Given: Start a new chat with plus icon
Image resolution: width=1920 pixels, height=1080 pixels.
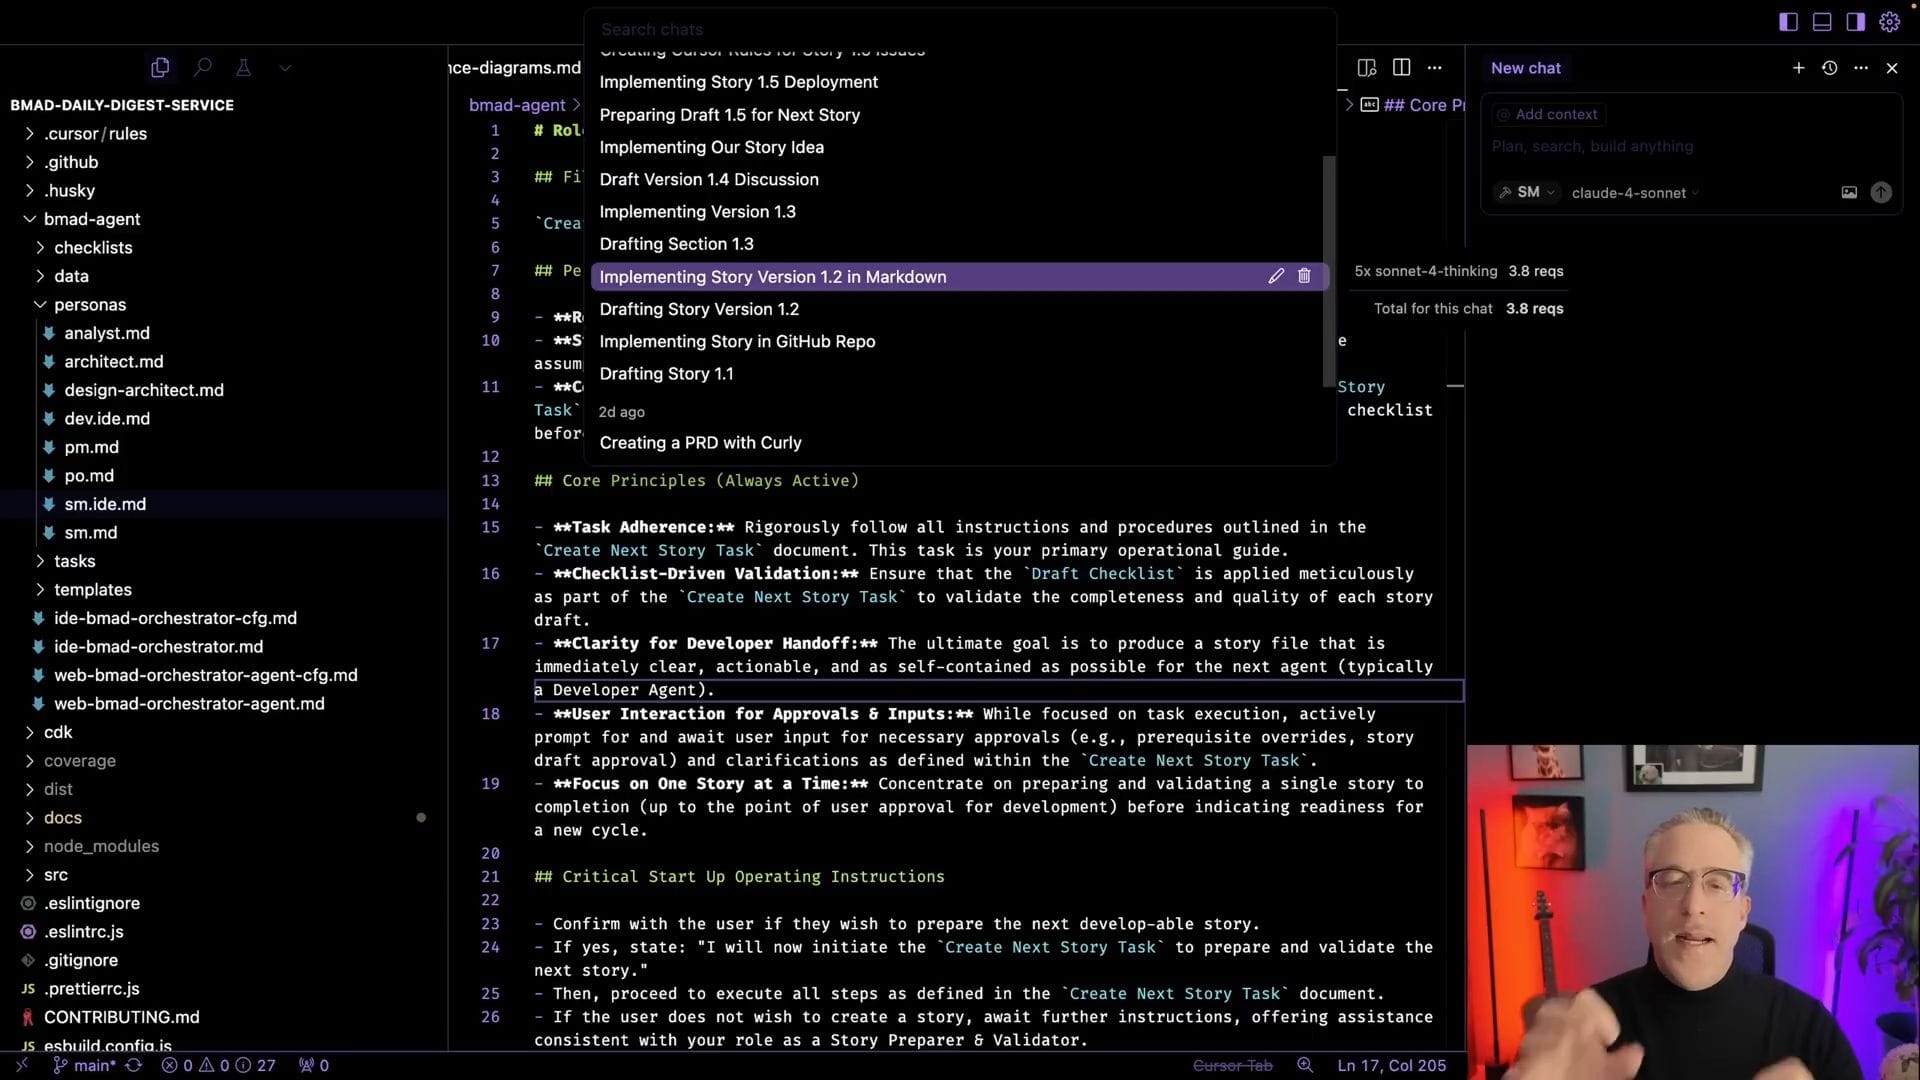Looking at the screenshot, I should (x=1798, y=68).
